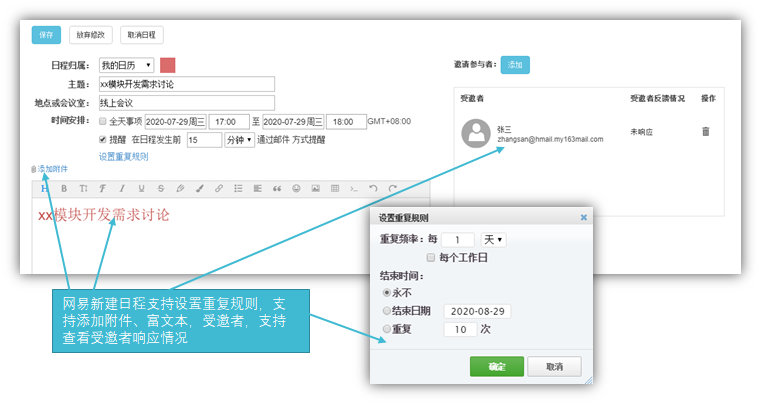Screen dimensions: 761x404
Task: Toggle bold formatting in the editor toolbar
Action: point(64,188)
